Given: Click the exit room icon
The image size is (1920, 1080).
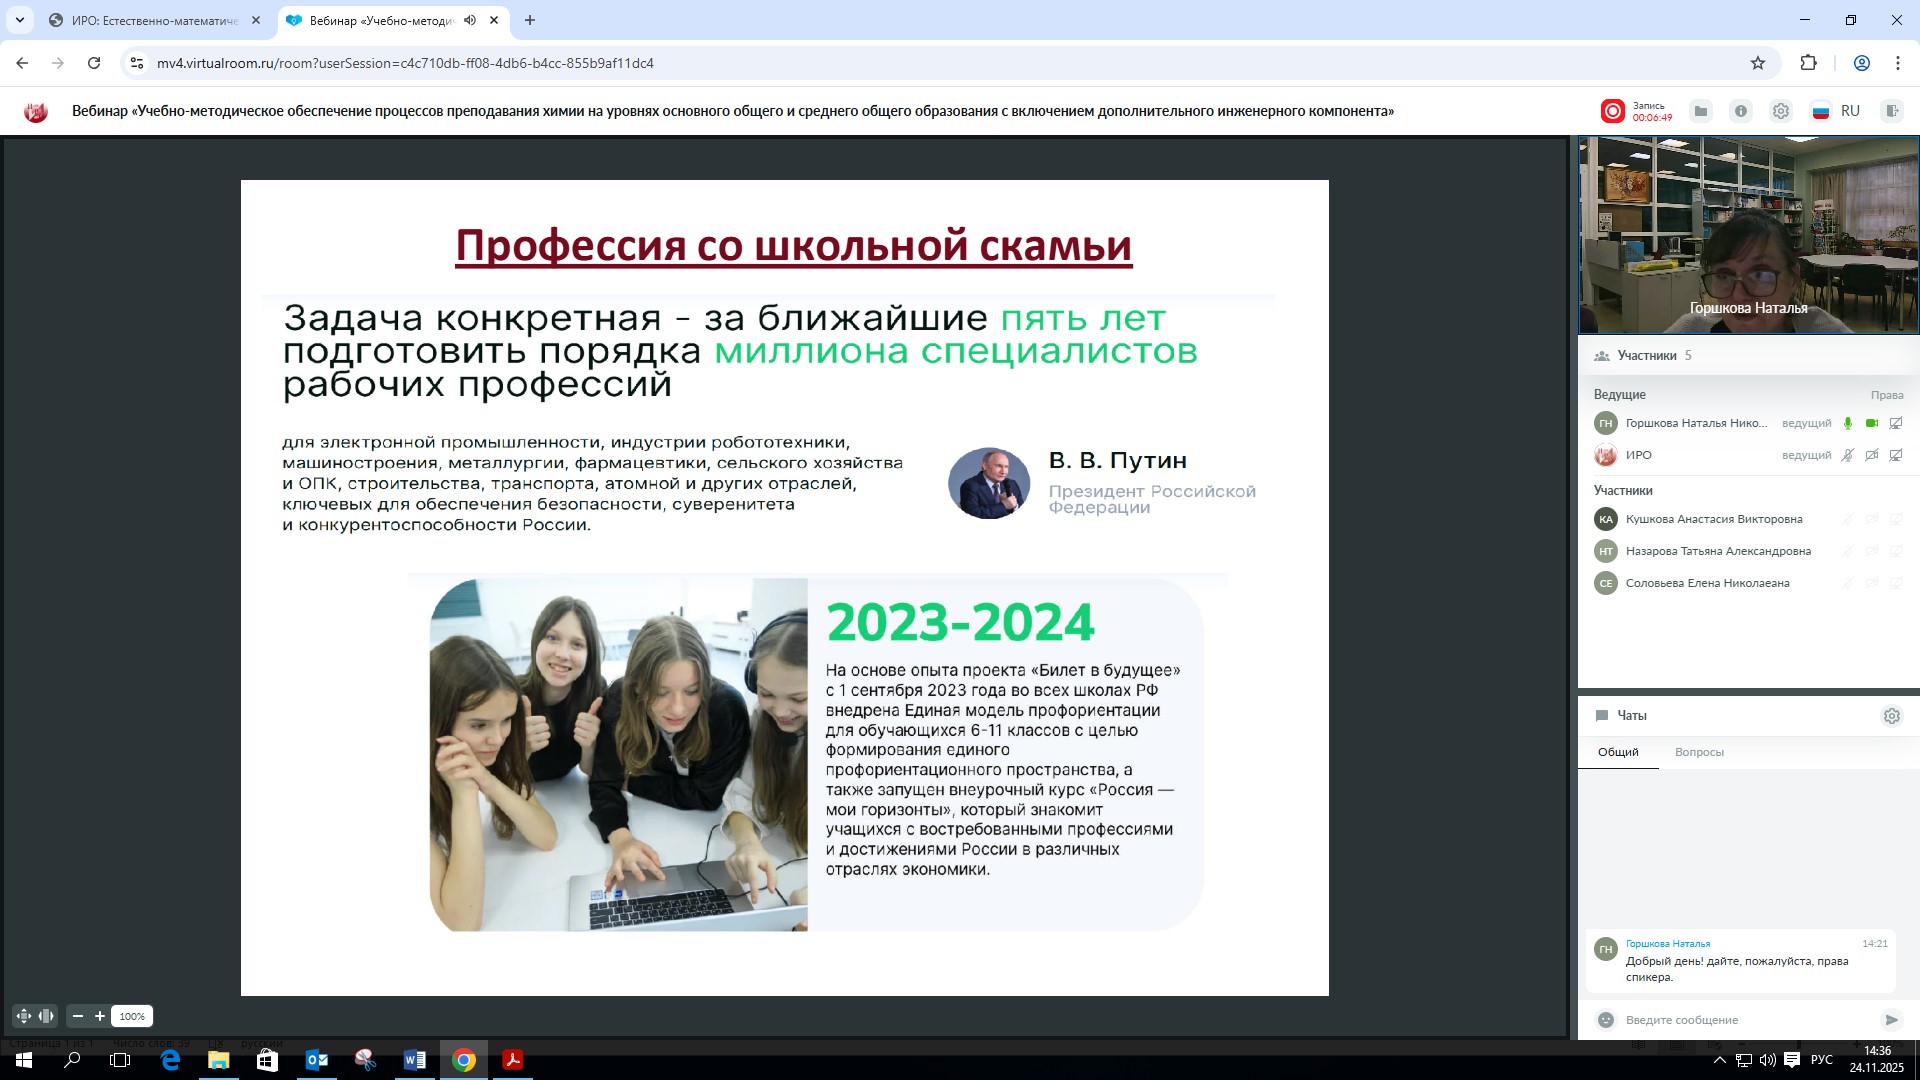Looking at the screenshot, I should [x=1891, y=111].
